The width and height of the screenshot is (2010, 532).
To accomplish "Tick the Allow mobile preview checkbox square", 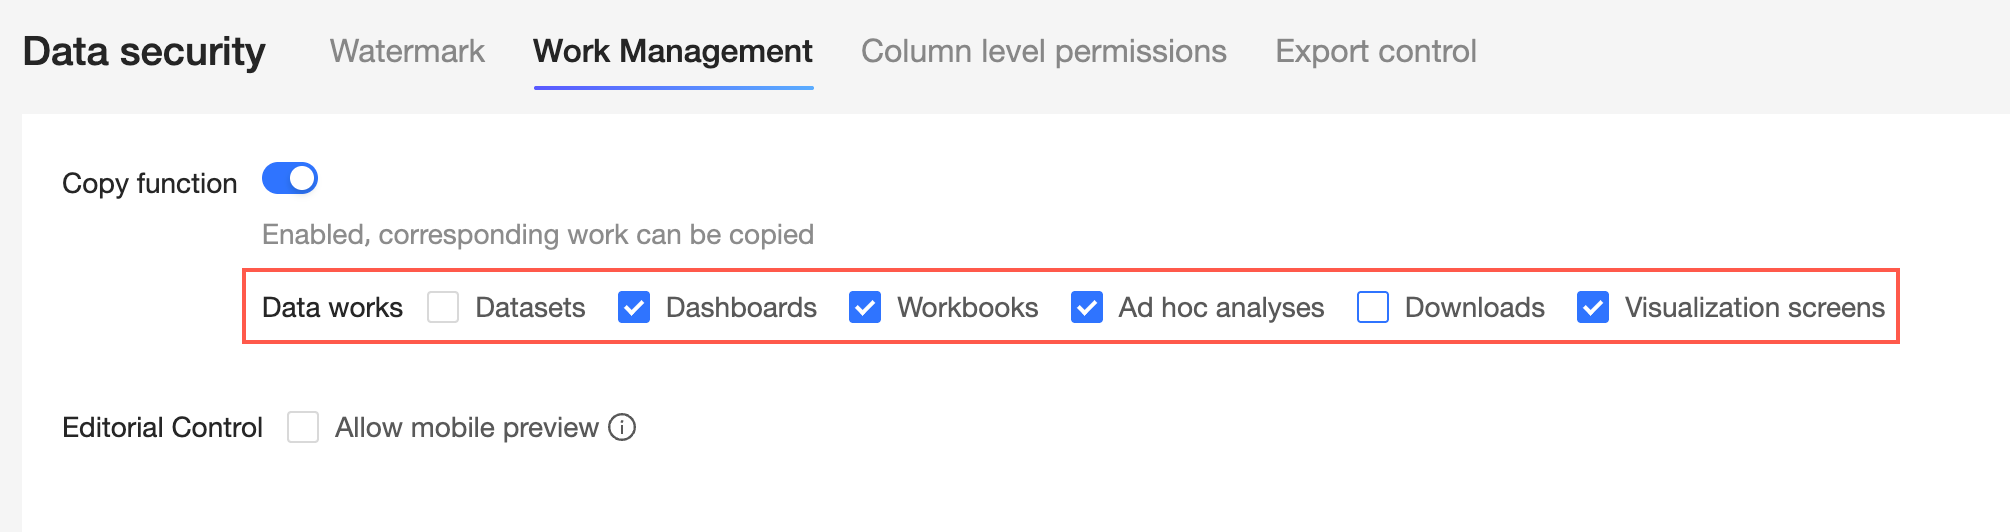I will 303,428.
